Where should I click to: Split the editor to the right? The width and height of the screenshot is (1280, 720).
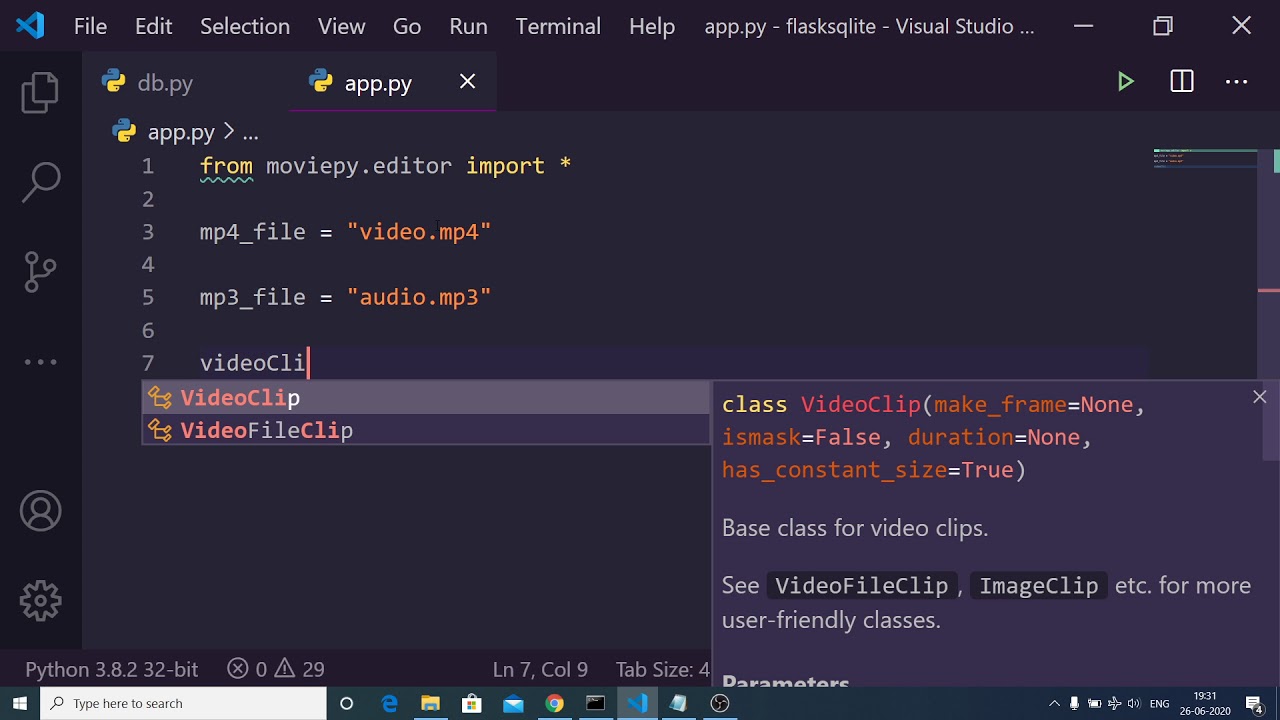[1181, 82]
